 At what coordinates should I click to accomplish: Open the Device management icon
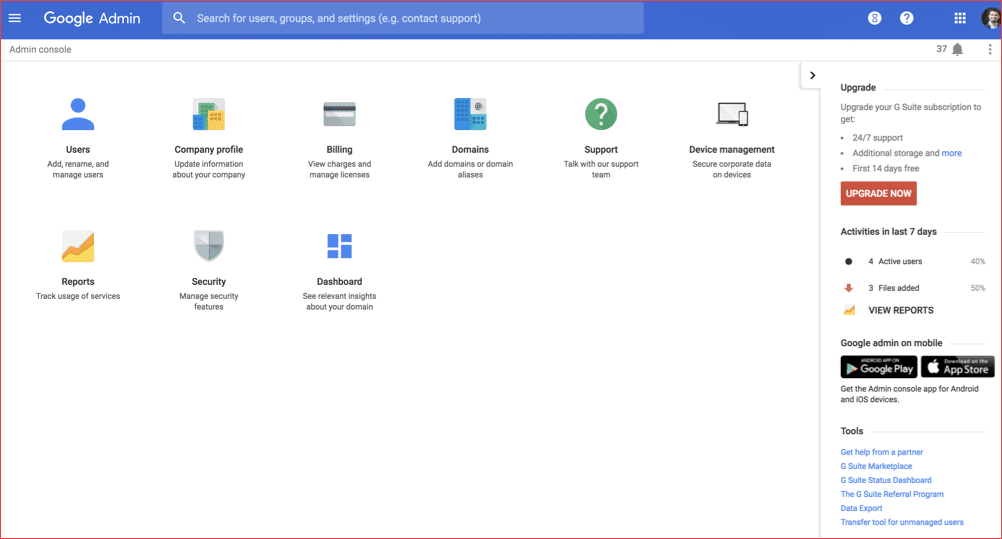[732, 114]
